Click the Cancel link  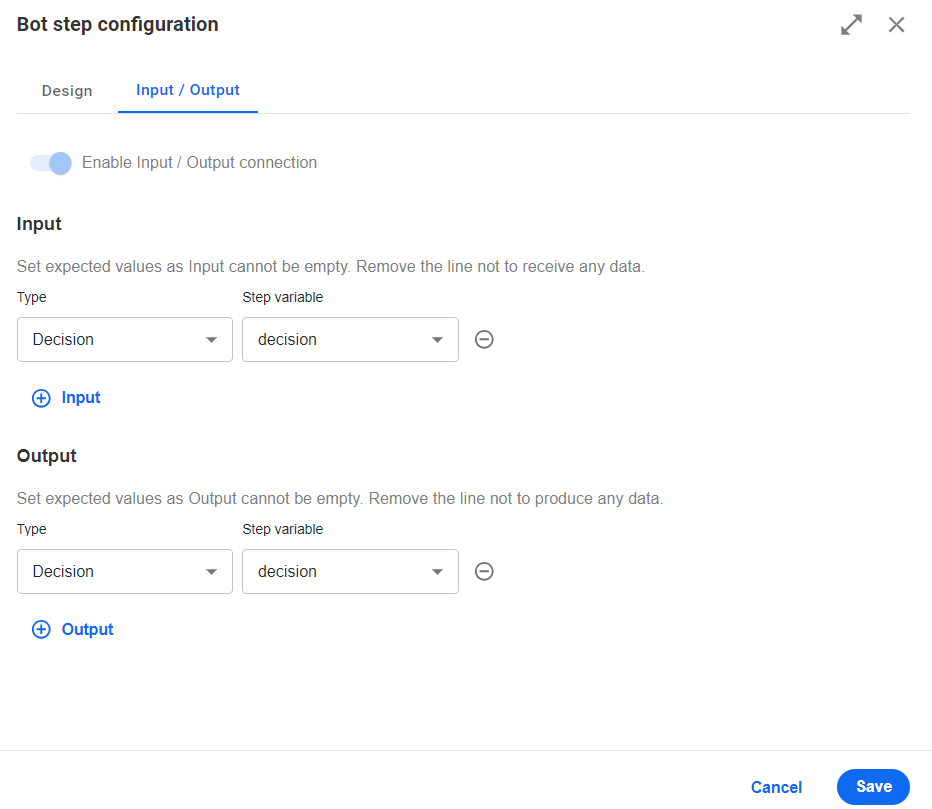coord(776,787)
